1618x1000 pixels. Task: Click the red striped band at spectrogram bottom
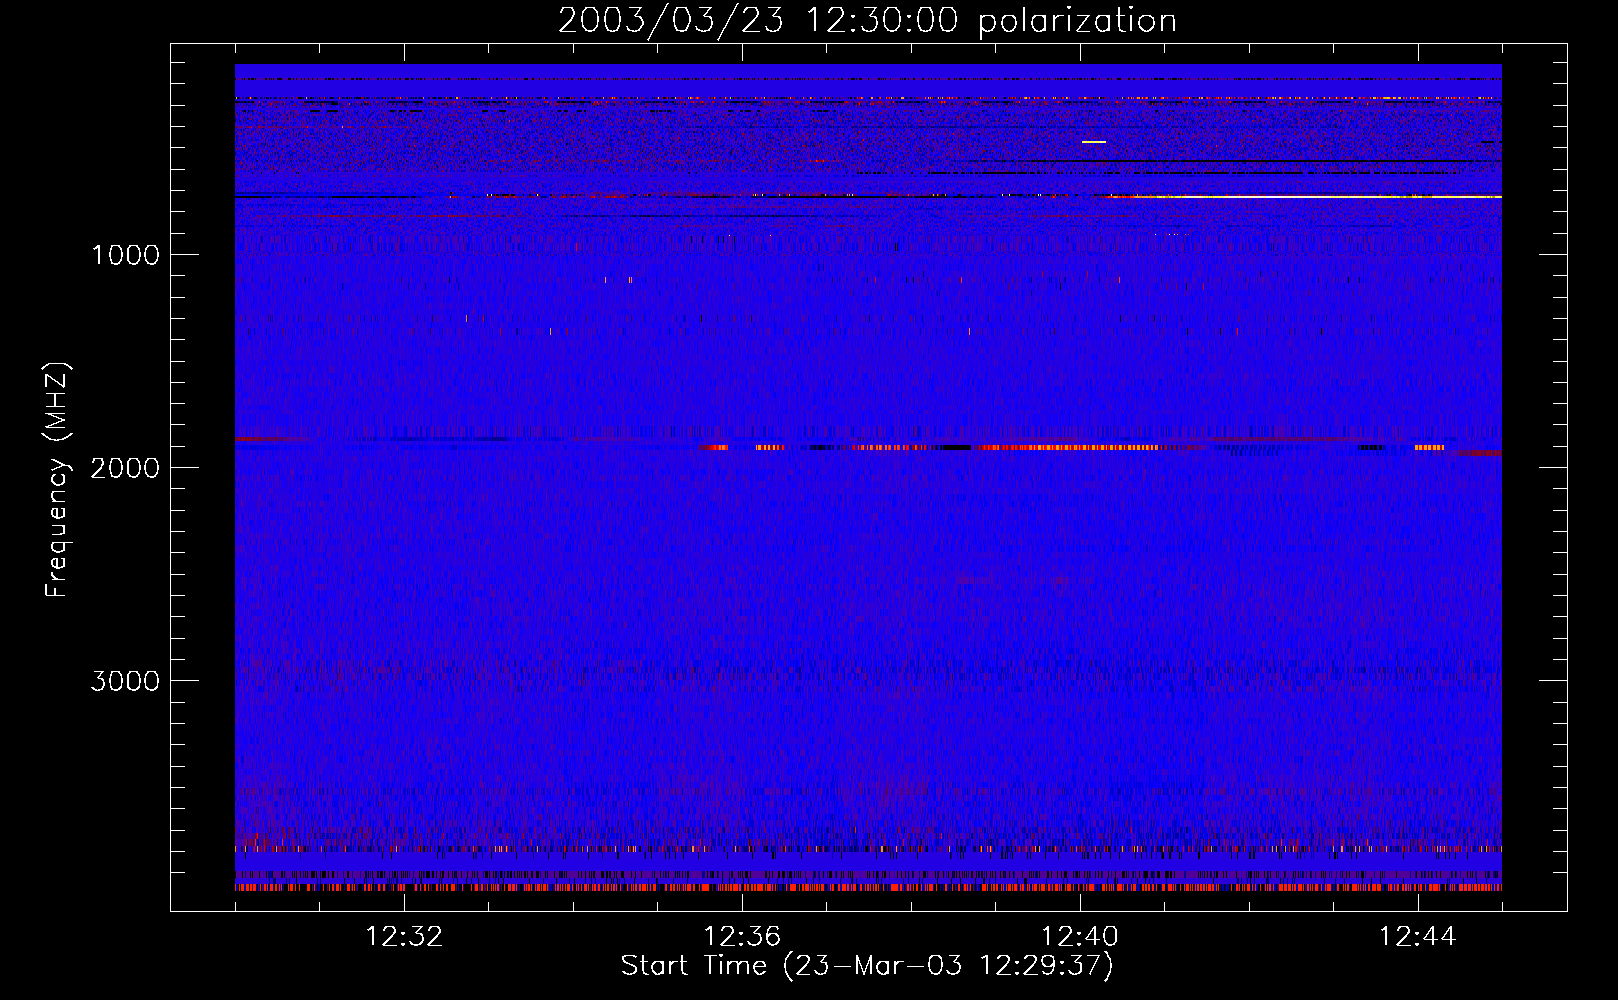tap(868, 887)
